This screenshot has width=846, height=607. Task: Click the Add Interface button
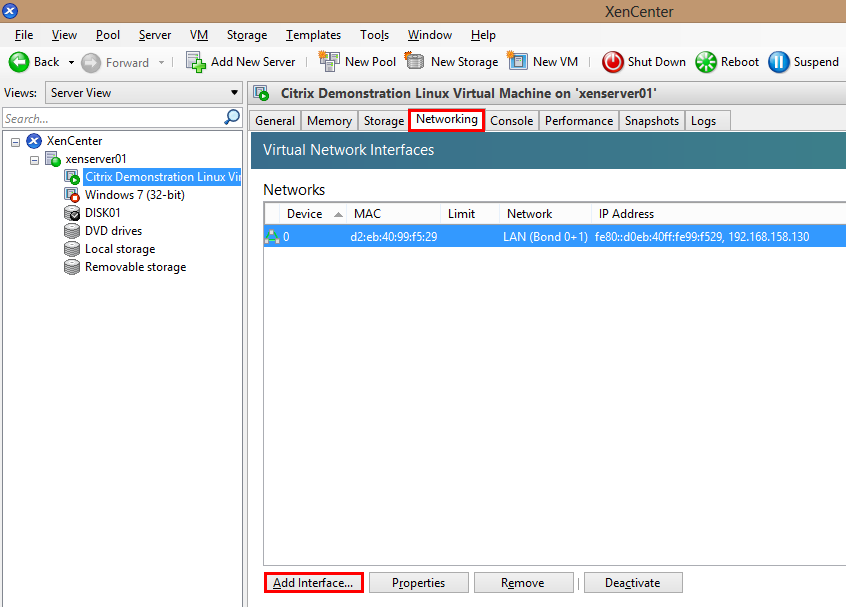pyautogui.click(x=313, y=583)
